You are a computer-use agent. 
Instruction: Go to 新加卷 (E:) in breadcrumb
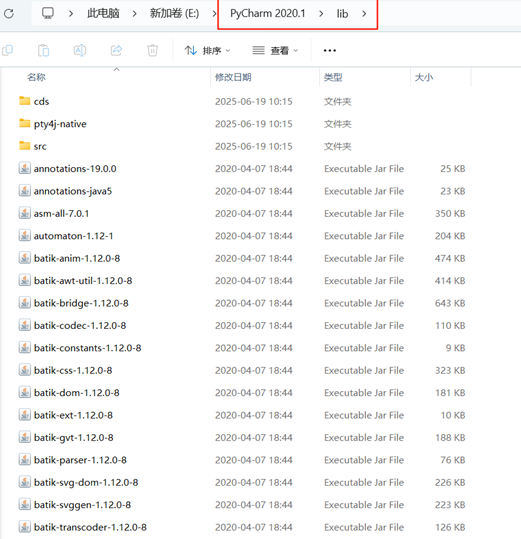(x=175, y=13)
